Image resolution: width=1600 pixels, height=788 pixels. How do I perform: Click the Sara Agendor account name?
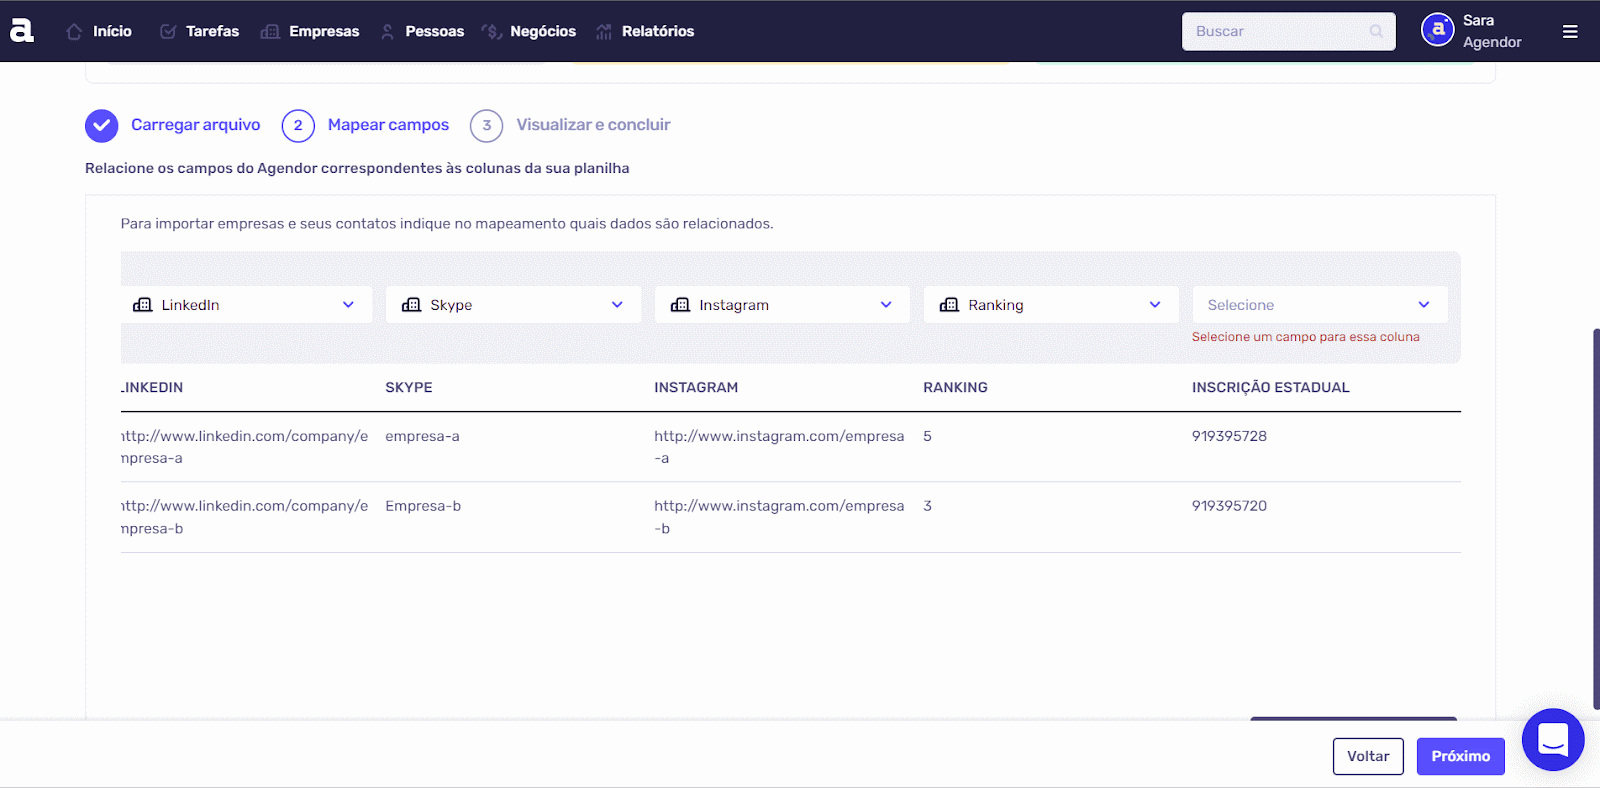pyautogui.click(x=1492, y=31)
